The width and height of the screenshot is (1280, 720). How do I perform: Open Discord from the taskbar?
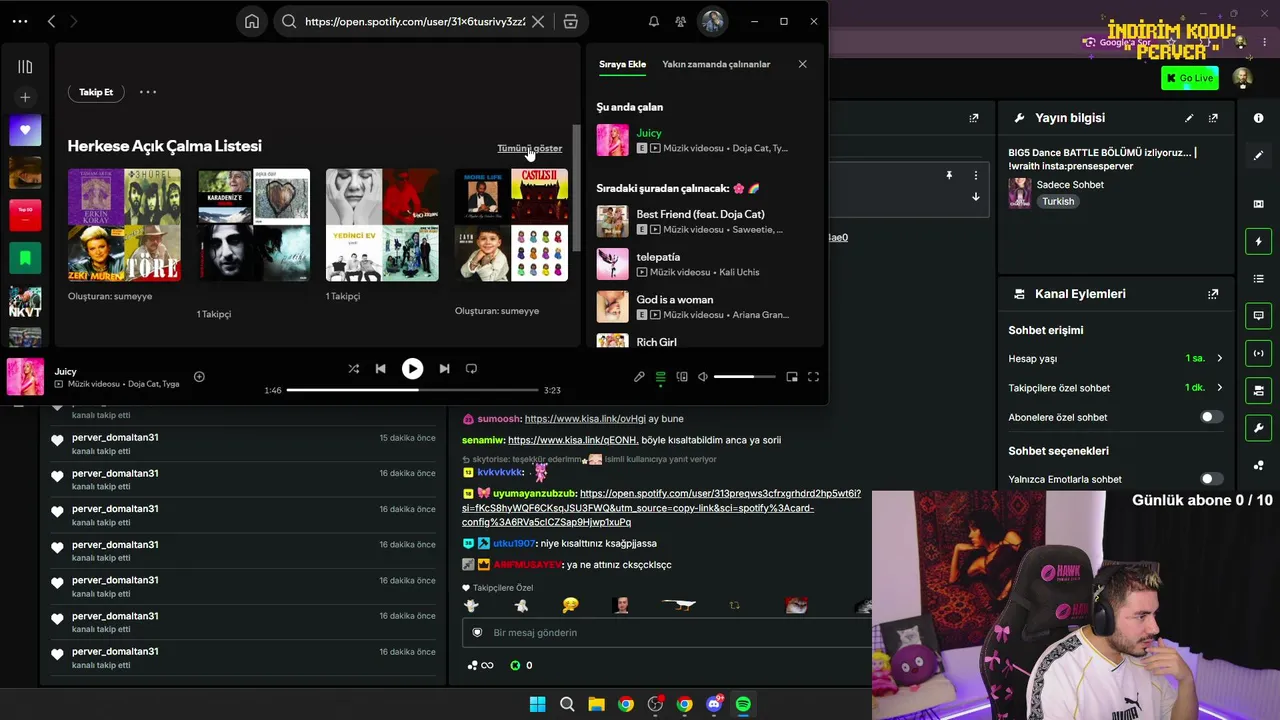point(714,704)
